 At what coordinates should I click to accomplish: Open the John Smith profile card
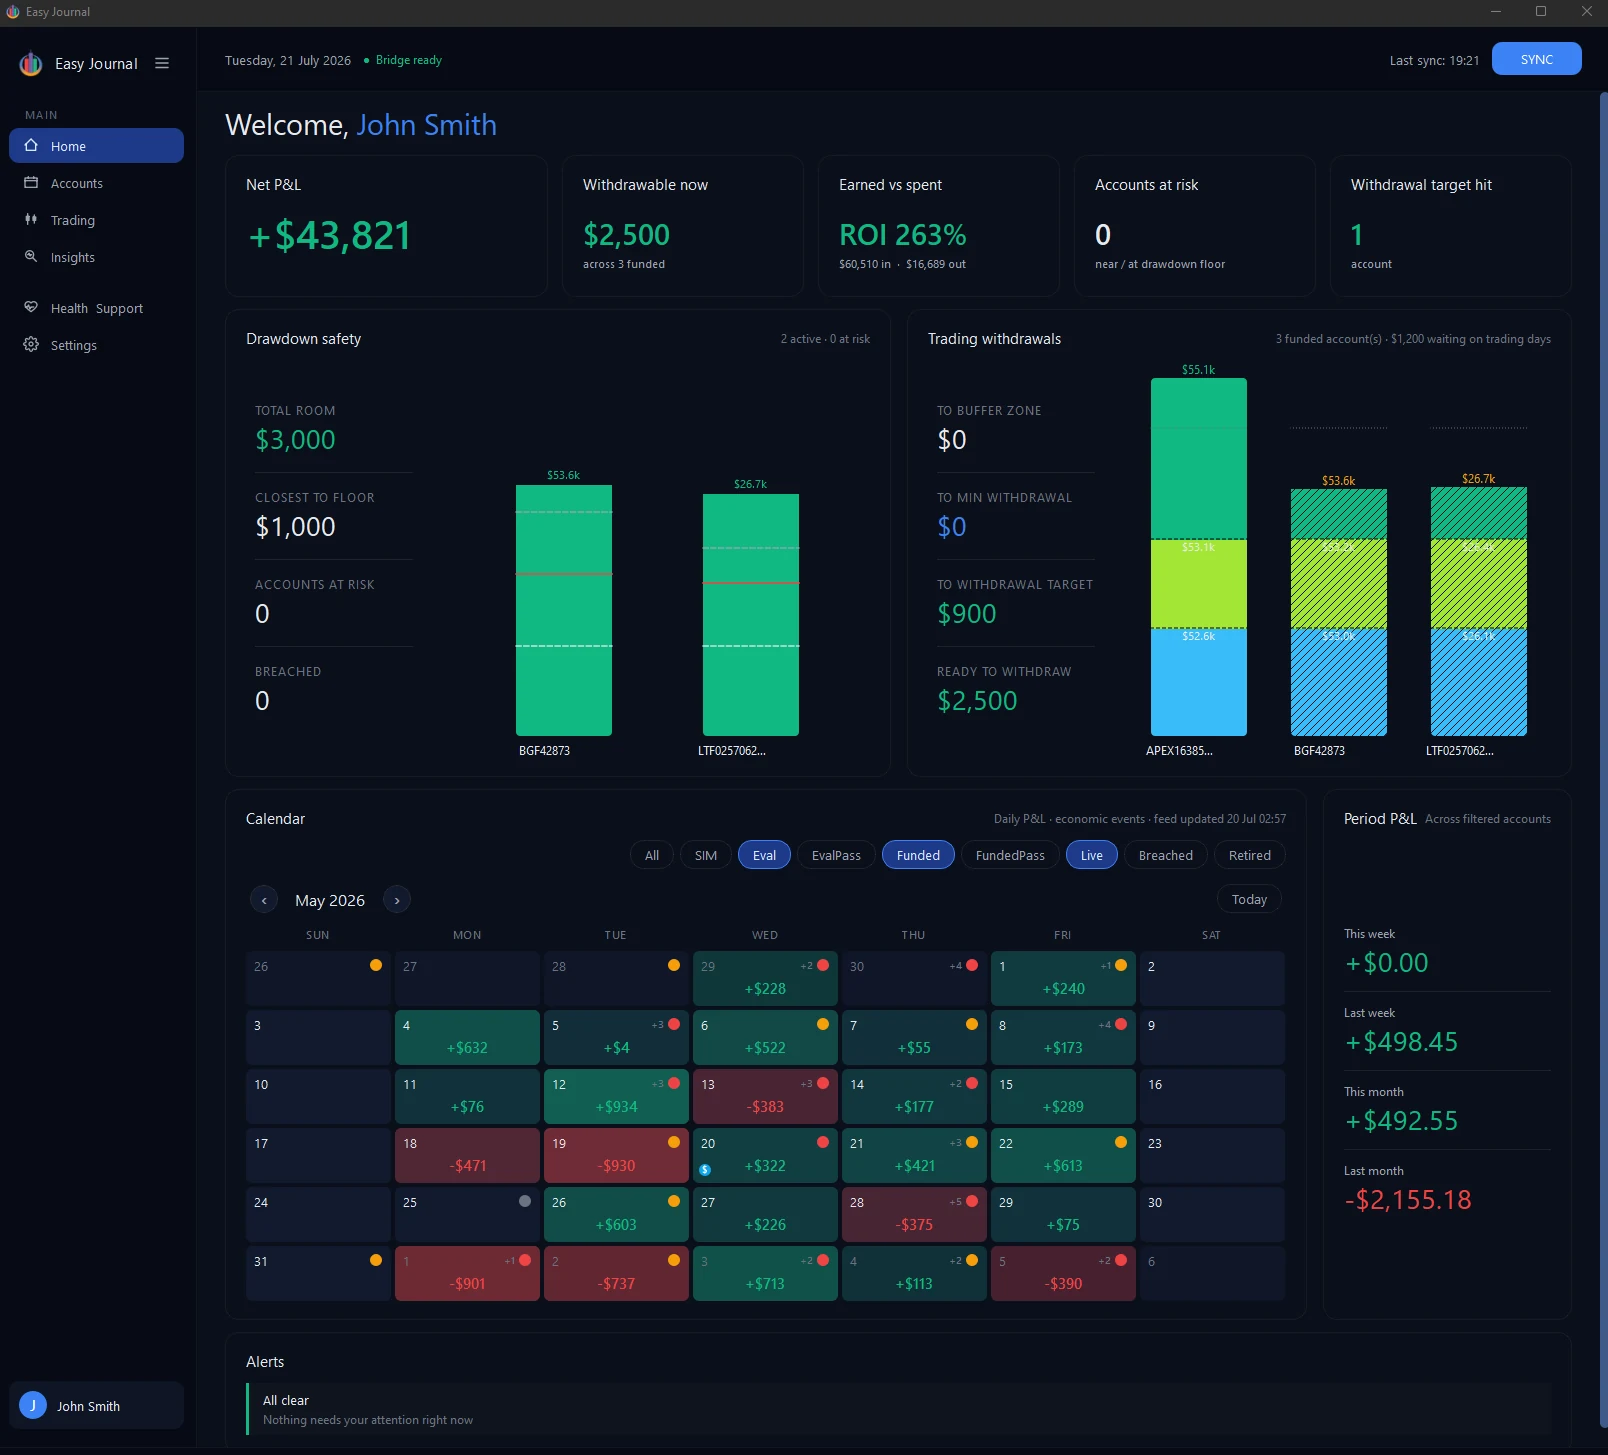[x=97, y=1405]
